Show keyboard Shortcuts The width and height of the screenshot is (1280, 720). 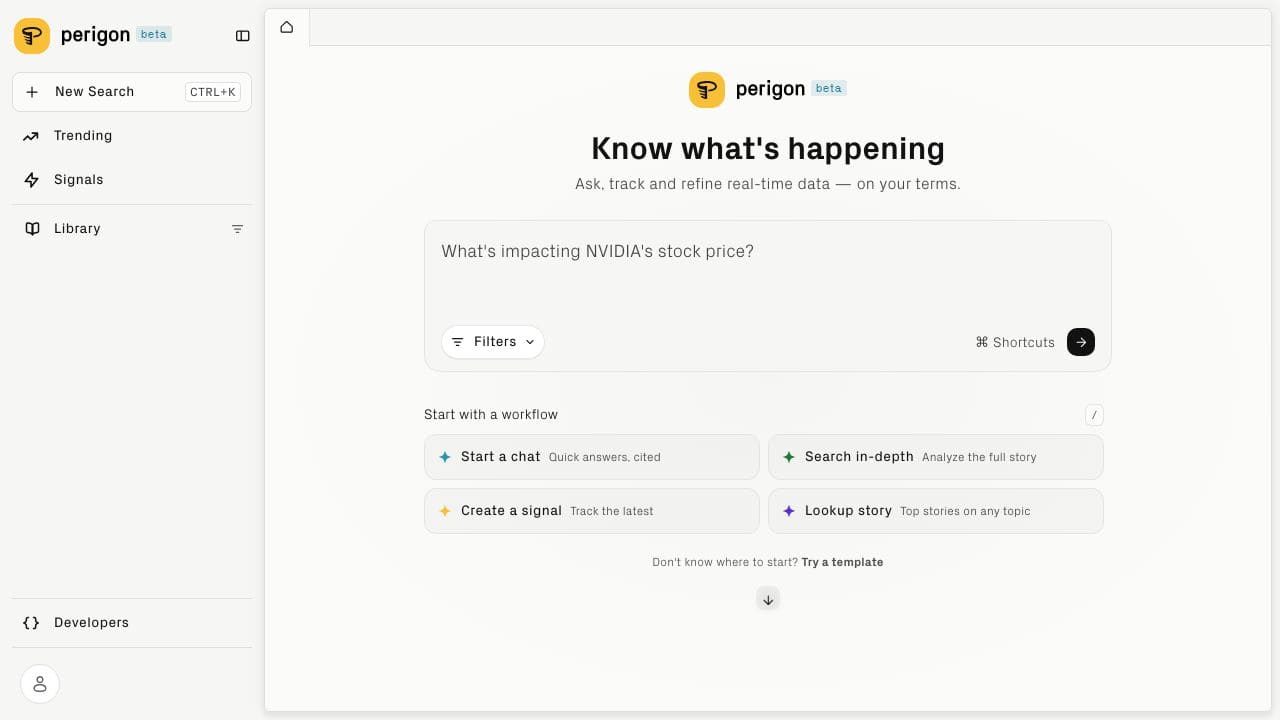[1014, 342]
